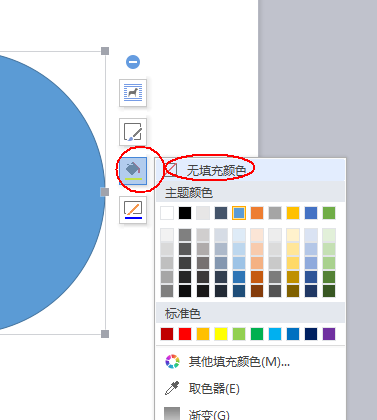Viewport: 377px width, 420px height.
Task: Choose 无填充颜色 (no fill color)
Action: [250, 170]
